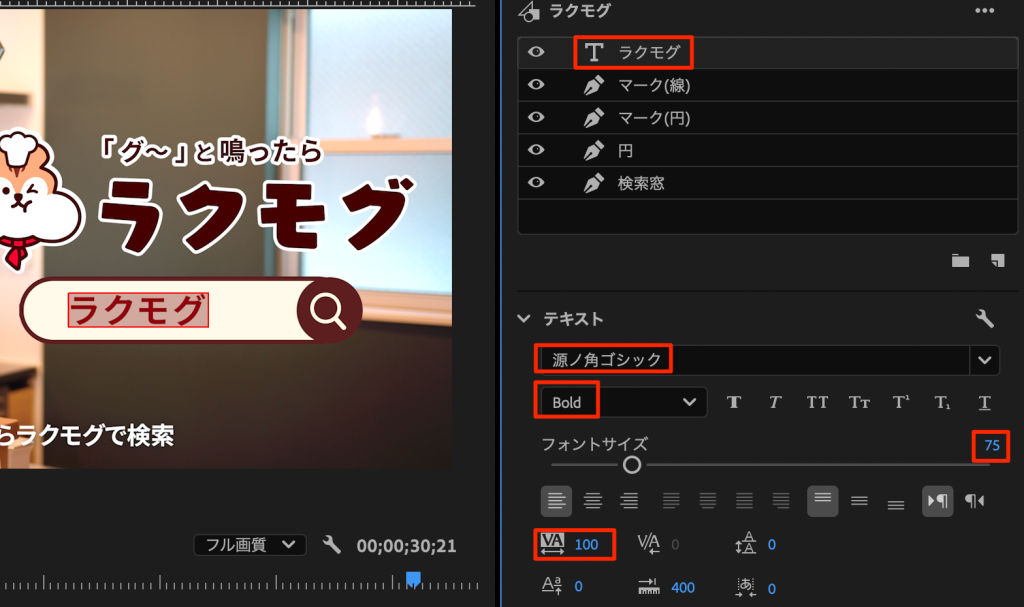Image resolution: width=1024 pixels, height=607 pixels.
Task: Hide the 検索窓 layer
Action: pyautogui.click(x=536, y=182)
